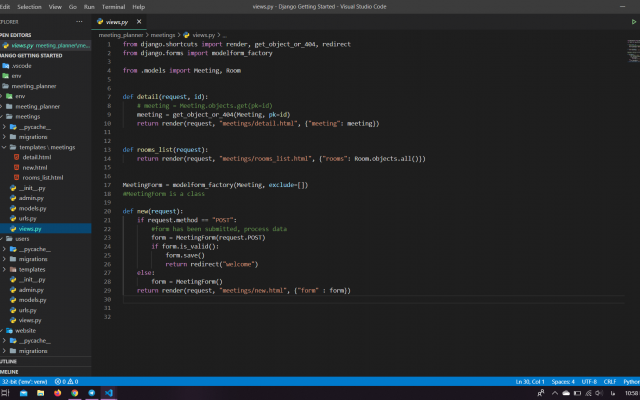Run Python file with the play icon

(634, 22)
